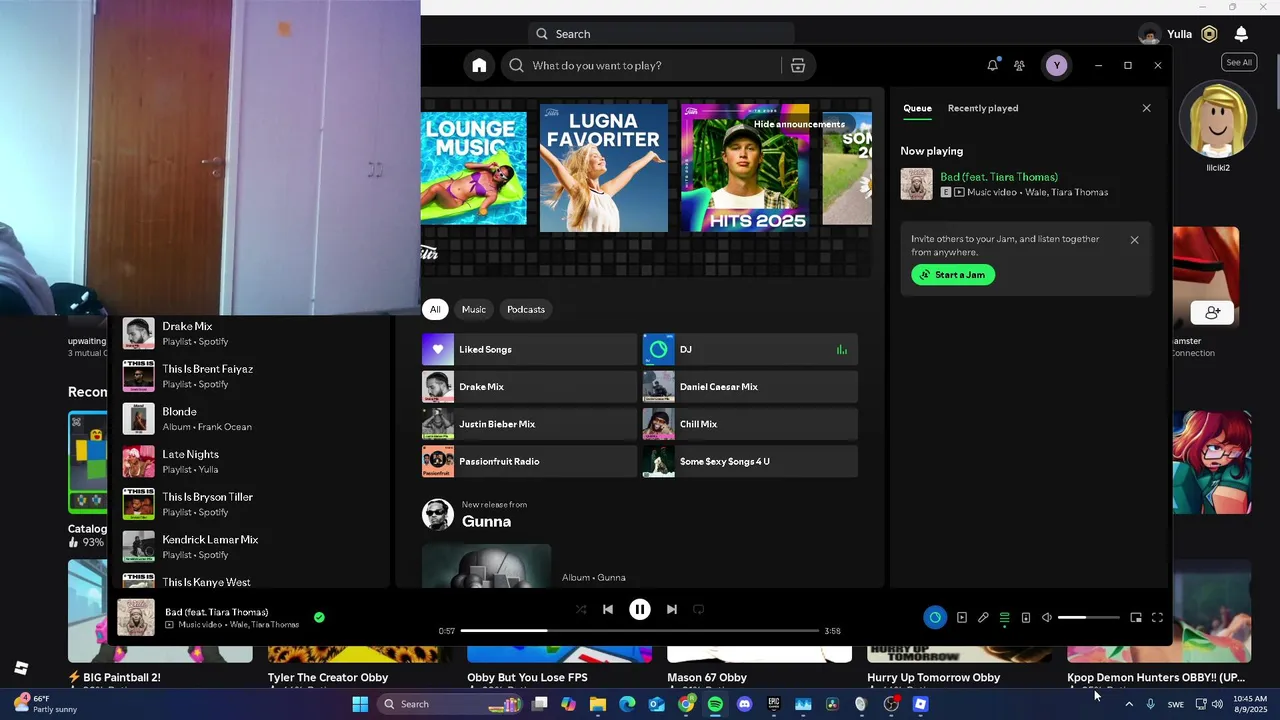Screen dimensions: 1280x720
Task: Open the Hits 2025 banner
Action: (745, 168)
